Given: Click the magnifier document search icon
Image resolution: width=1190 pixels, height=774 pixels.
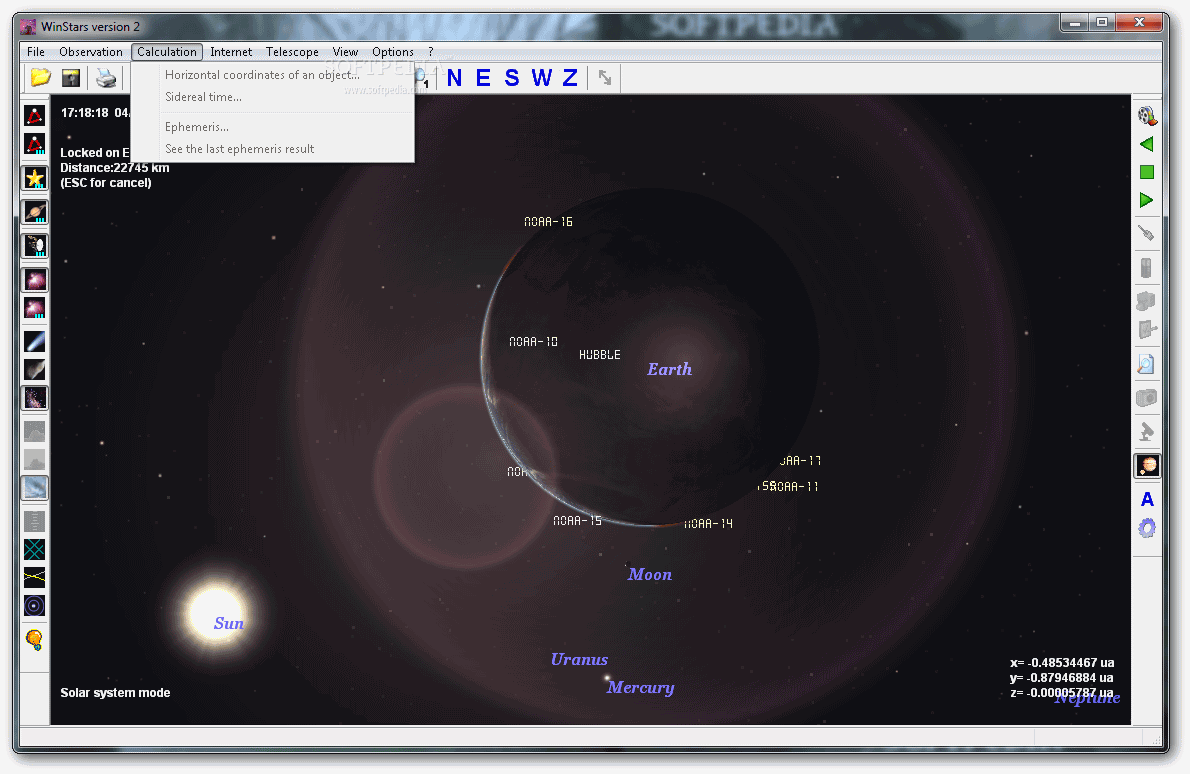Looking at the screenshot, I should 1147,364.
